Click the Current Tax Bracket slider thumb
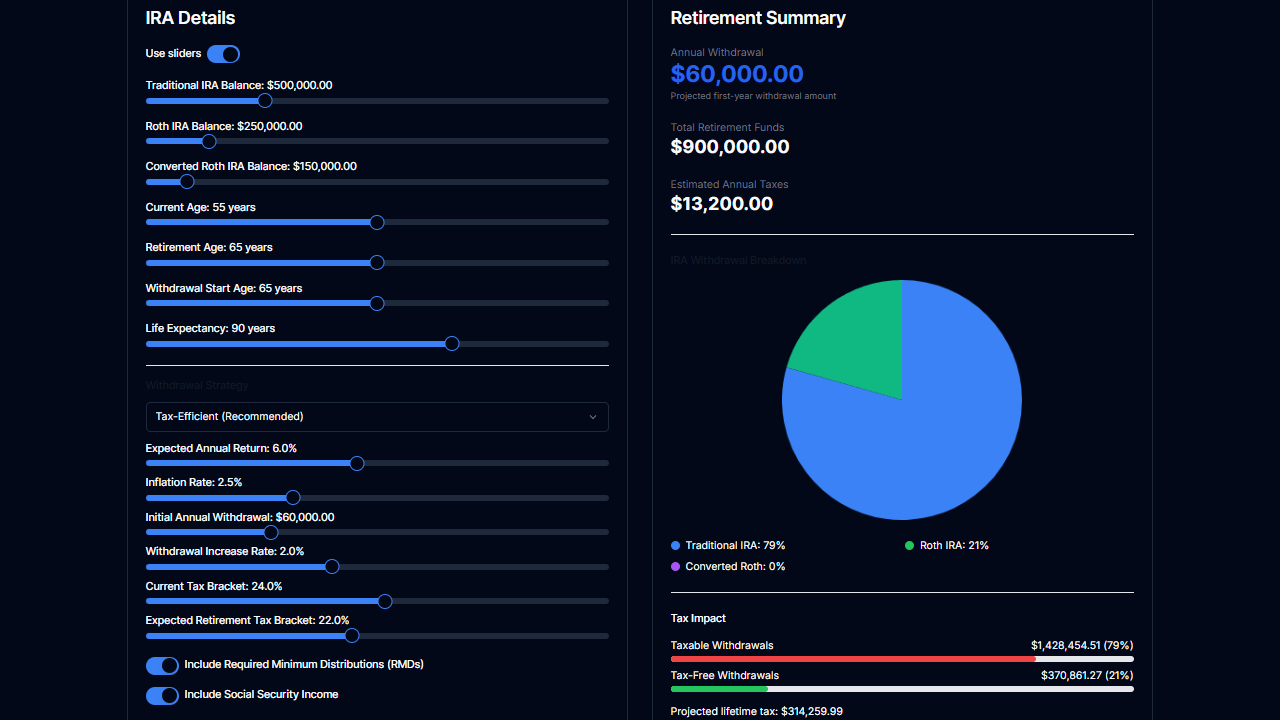 [384, 601]
